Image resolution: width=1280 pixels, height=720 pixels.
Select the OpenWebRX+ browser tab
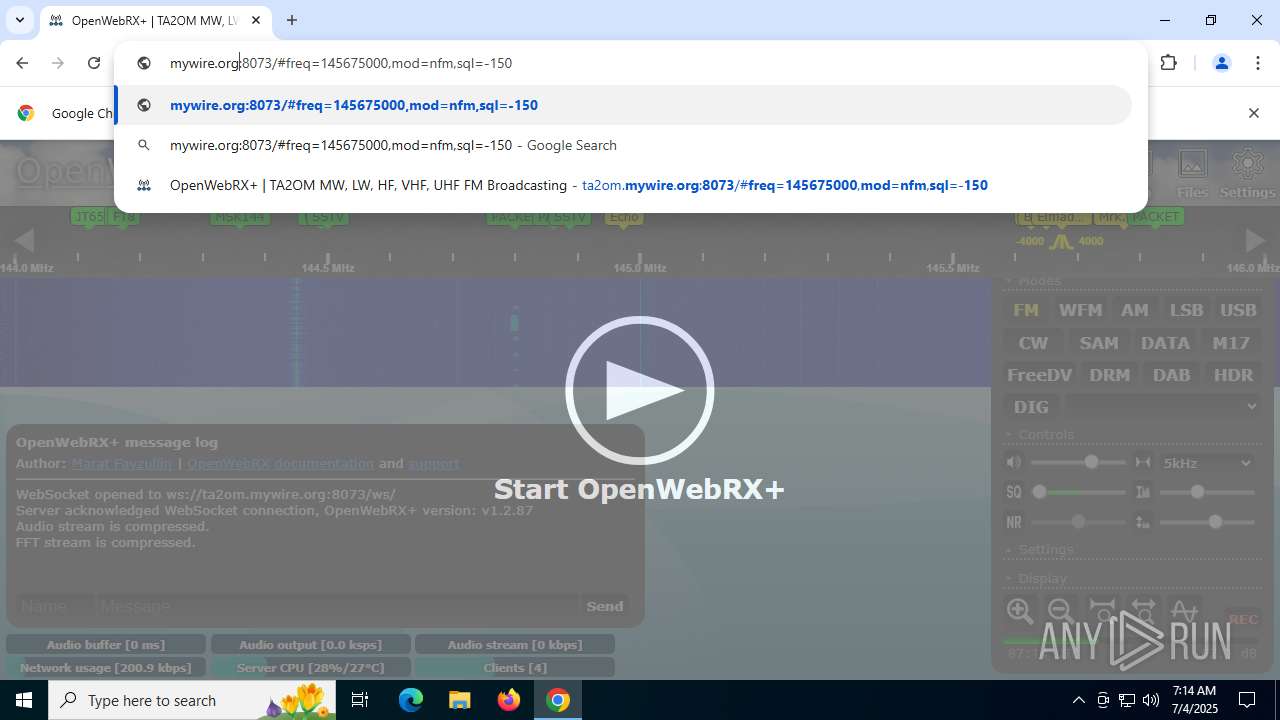click(156, 20)
